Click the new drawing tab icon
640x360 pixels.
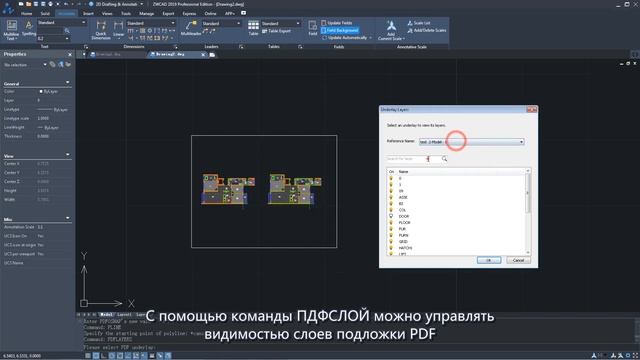tap(212, 55)
